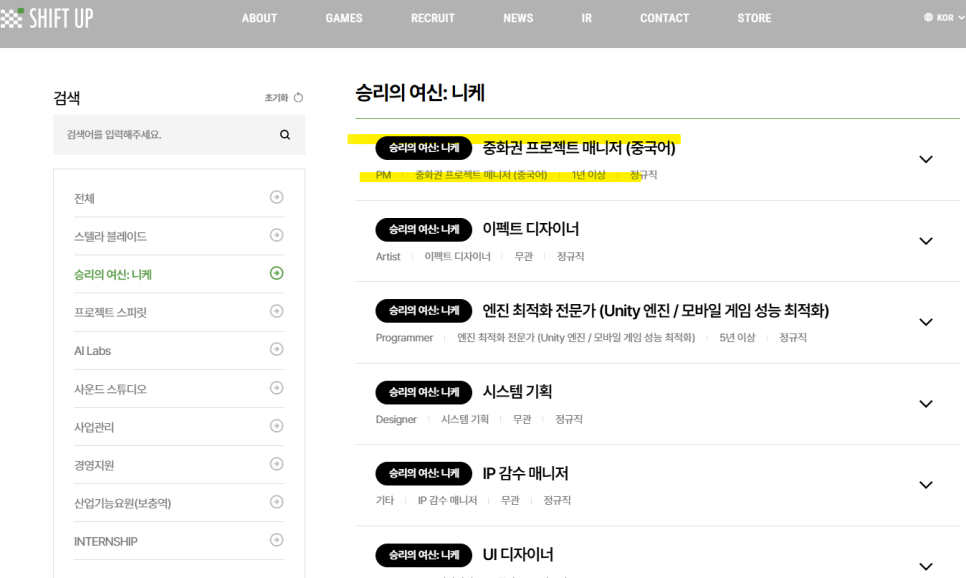Click the Programmer job type label
This screenshot has width=966, height=578.
pos(404,338)
